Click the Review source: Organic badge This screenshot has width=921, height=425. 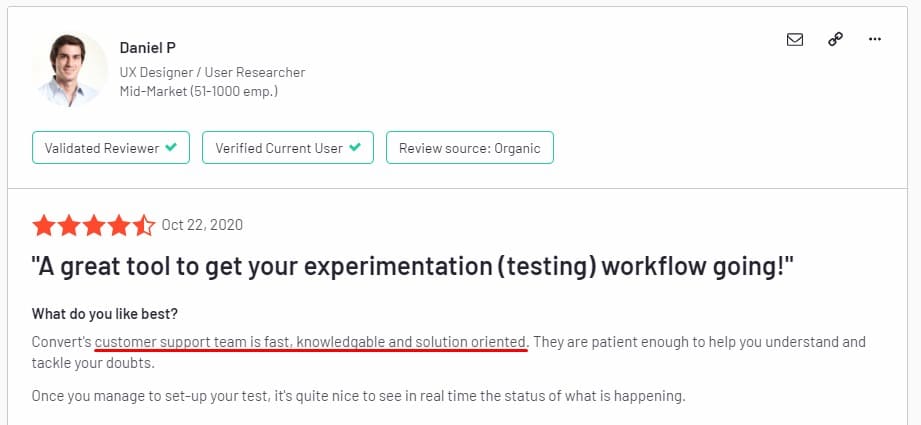tap(469, 148)
